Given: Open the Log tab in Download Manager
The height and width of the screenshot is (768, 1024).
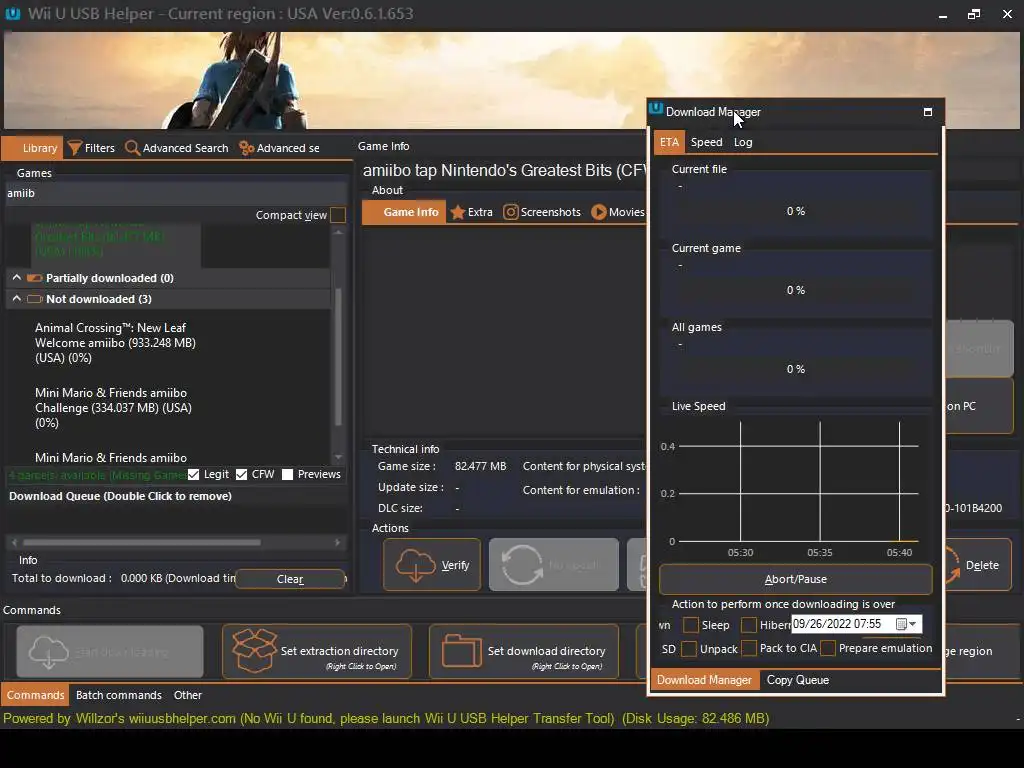Looking at the screenshot, I should 743,142.
